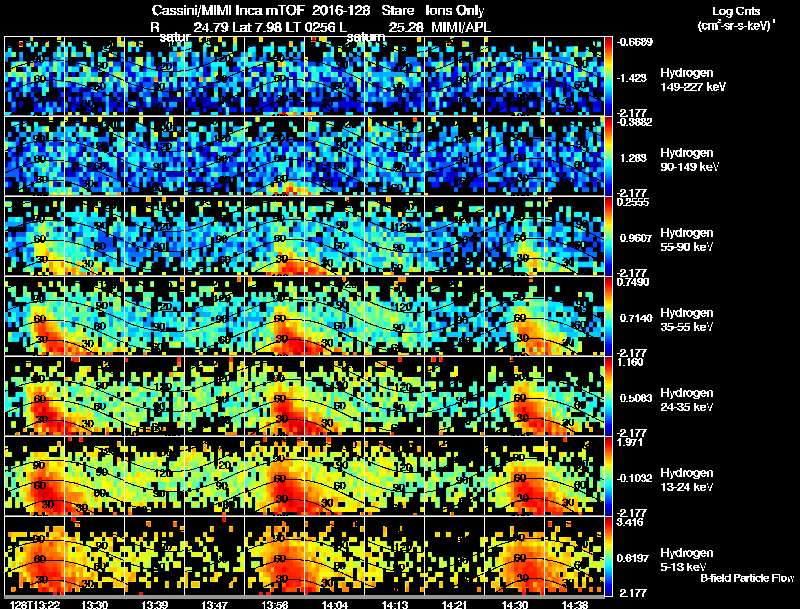Click the color bar beside Hydrogen 90-149 keV
Image resolution: width=800 pixels, height=609 pixels.
608,156
